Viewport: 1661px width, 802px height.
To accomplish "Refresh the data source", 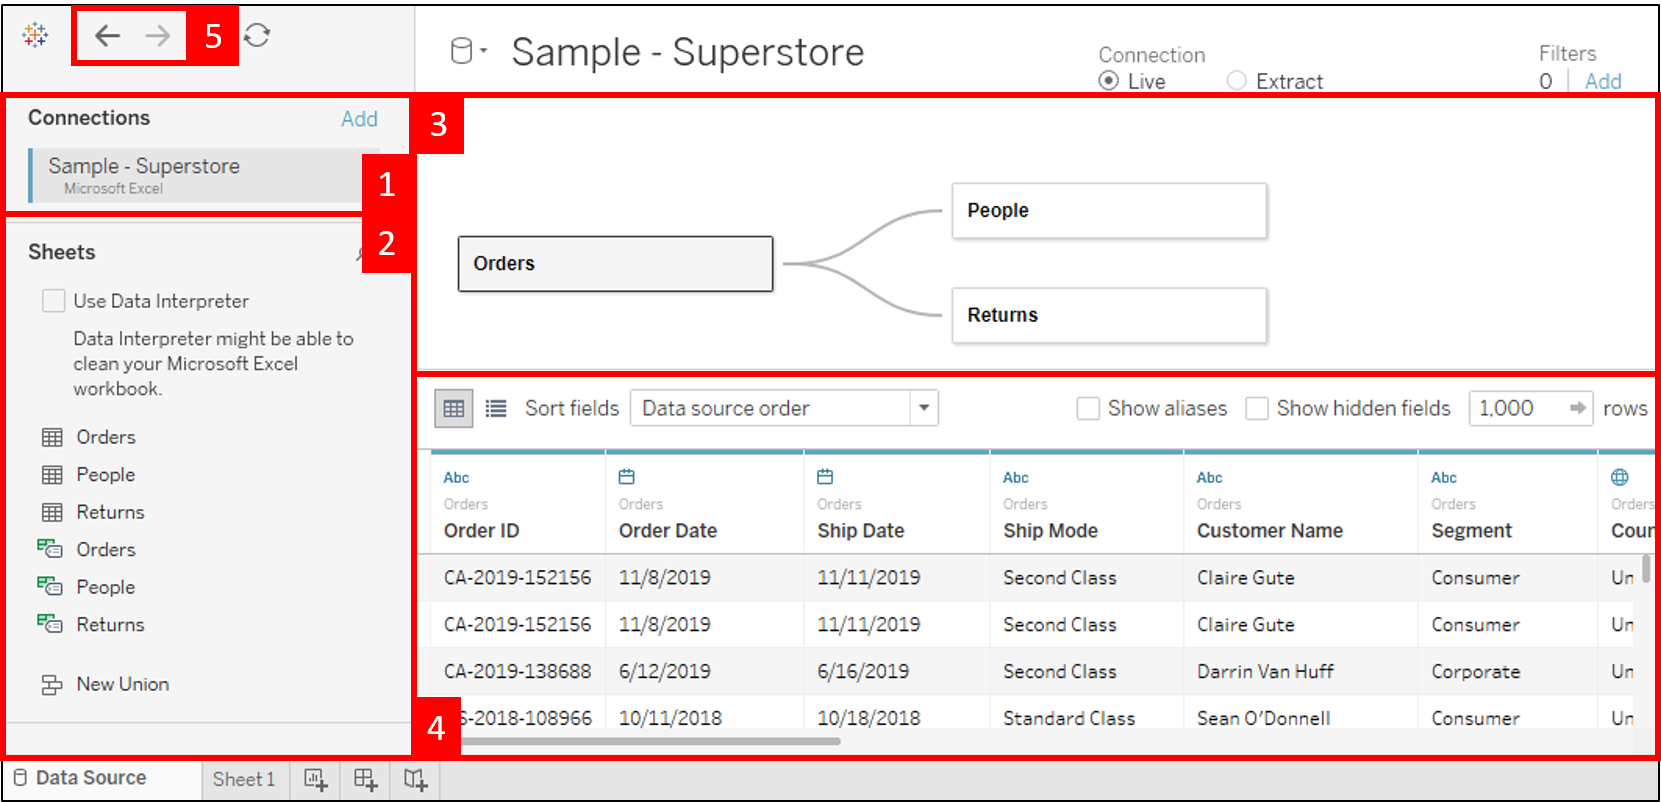I will pos(257,35).
